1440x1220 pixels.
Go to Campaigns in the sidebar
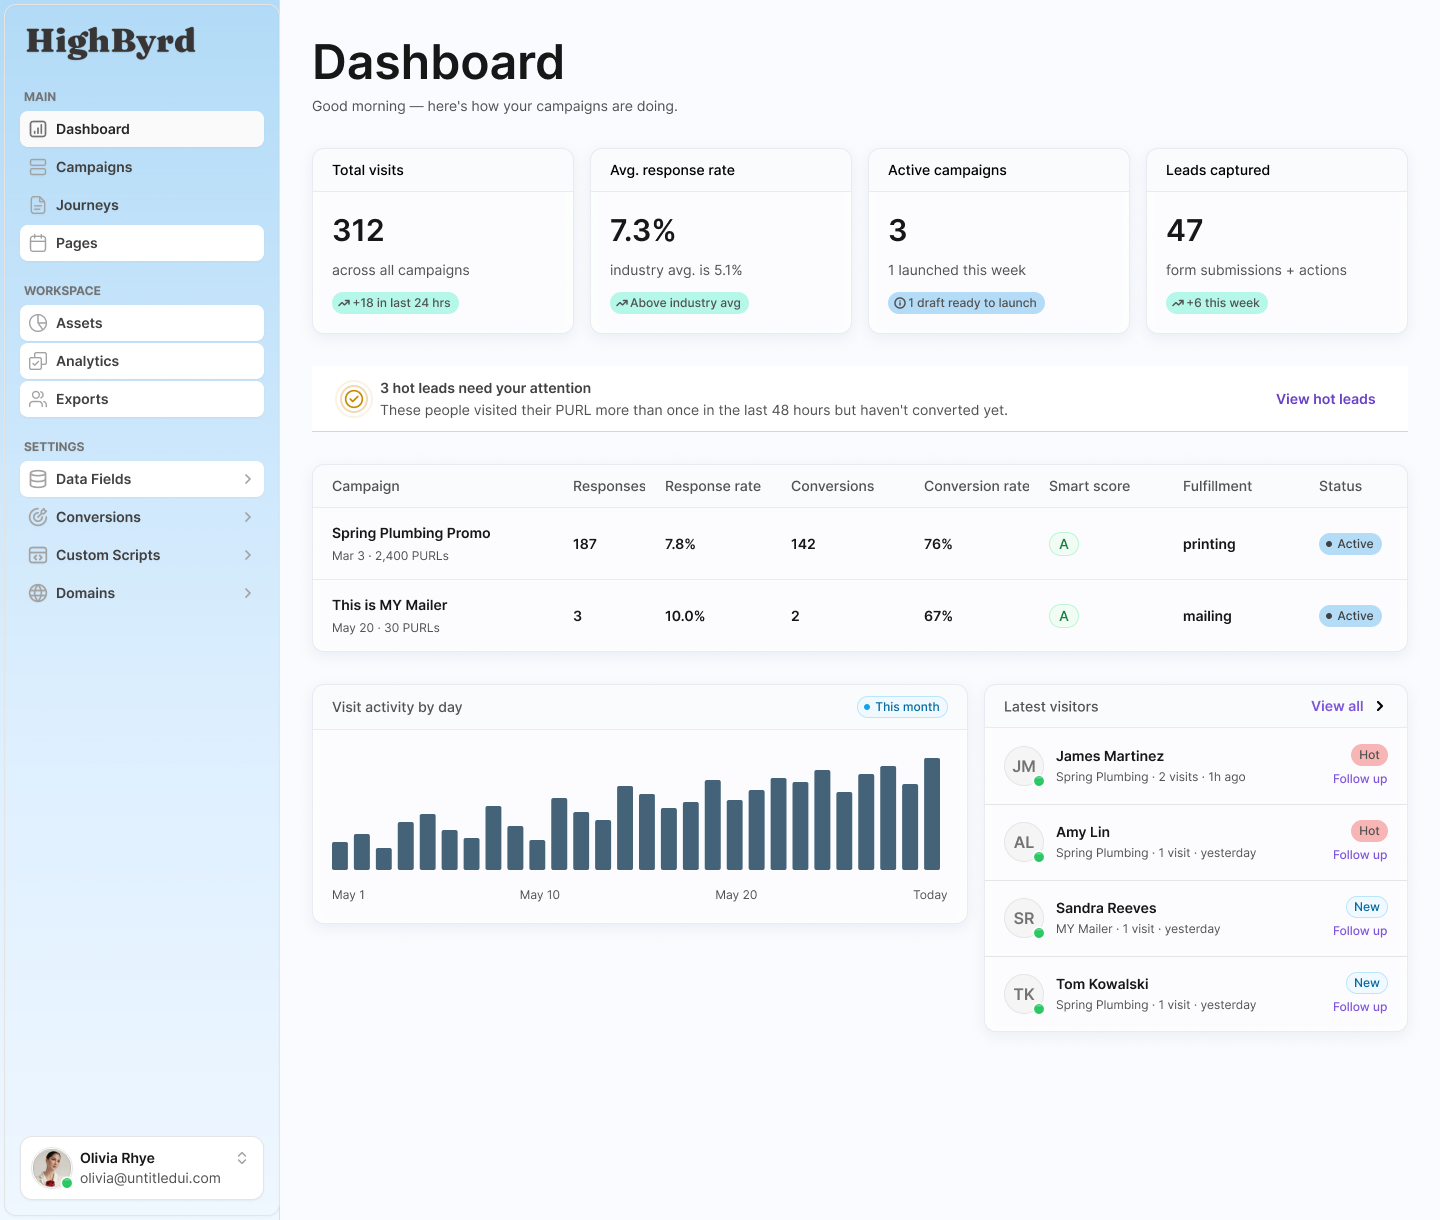[142, 167]
